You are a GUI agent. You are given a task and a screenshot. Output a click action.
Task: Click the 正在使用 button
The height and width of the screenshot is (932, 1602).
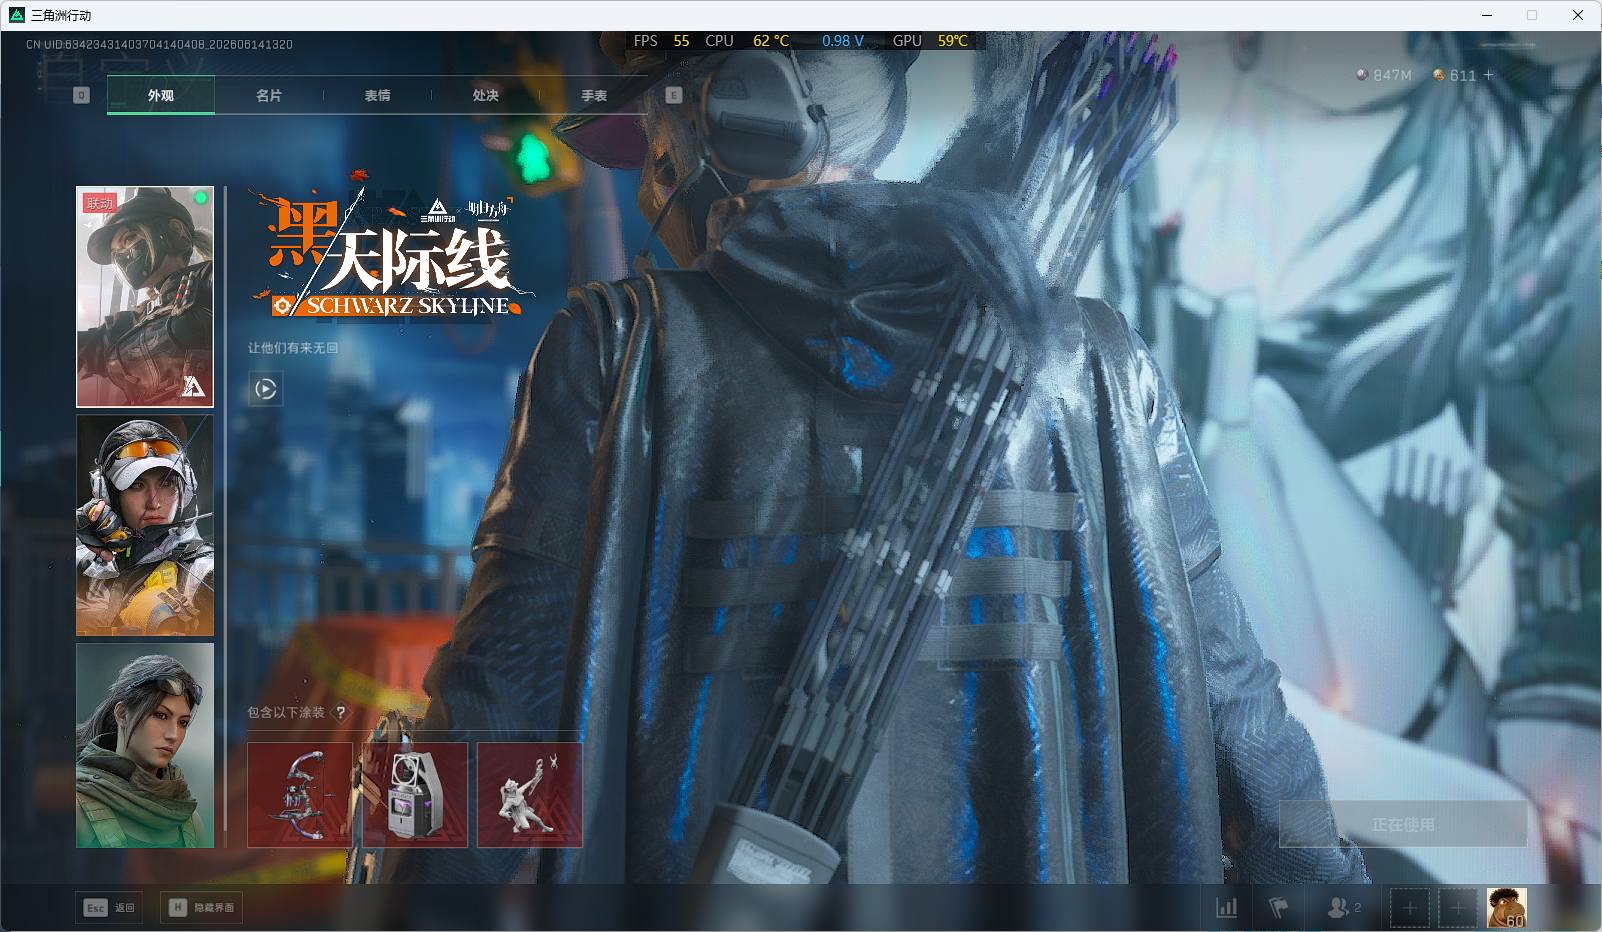pyautogui.click(x=1403, y=824)
